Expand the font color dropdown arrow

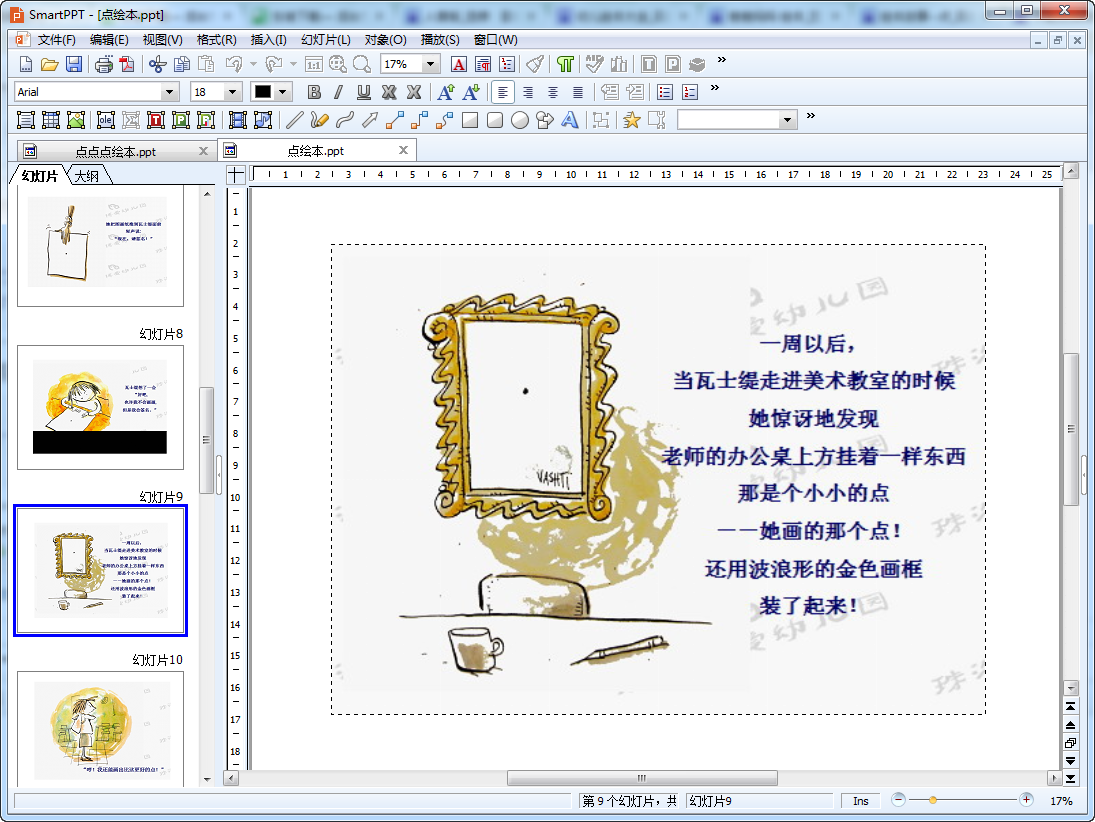(282, 92)
